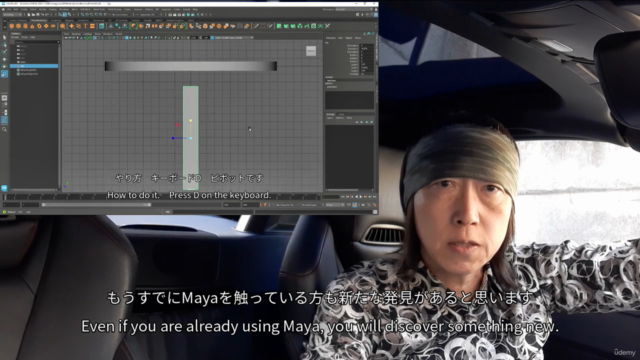The width and height of the screenshot is (640, 360).
Task: Click the Translate X value field
Action: coord(367,45)
